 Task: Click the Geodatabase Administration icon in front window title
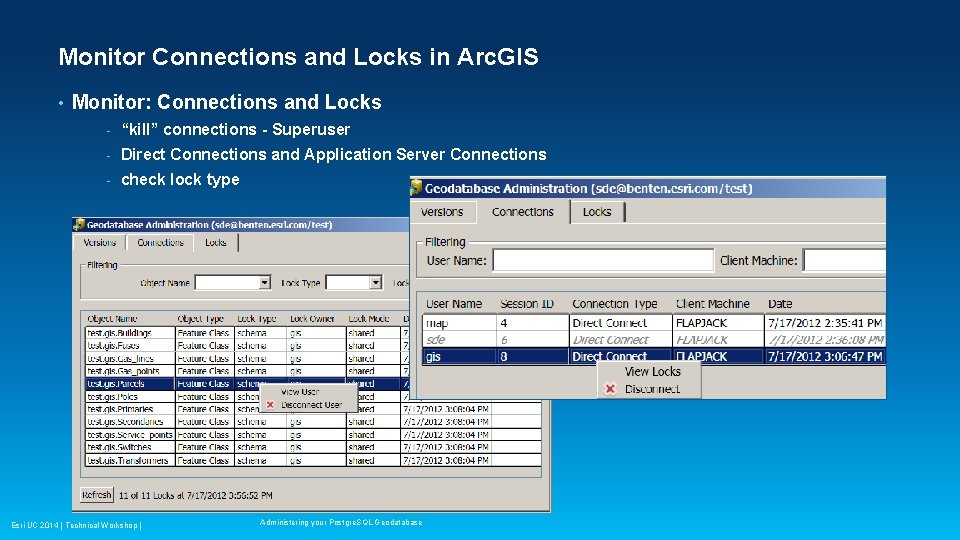click(x=416, y=187)
